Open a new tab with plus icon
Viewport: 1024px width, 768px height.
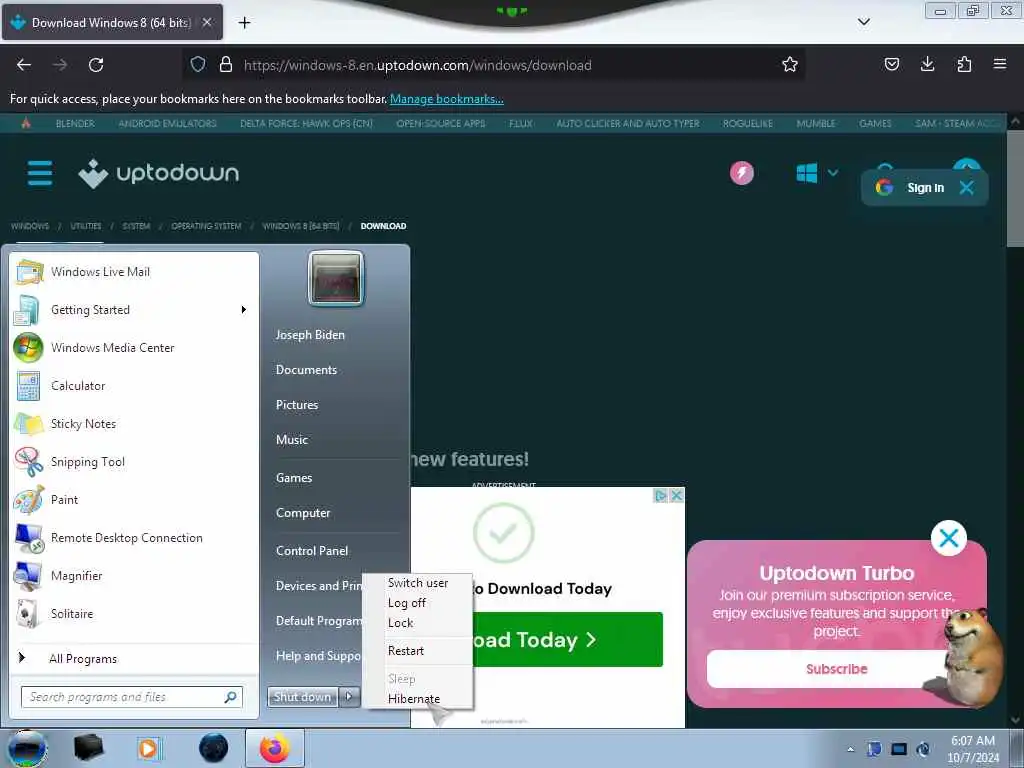click(x=244, y=23)
